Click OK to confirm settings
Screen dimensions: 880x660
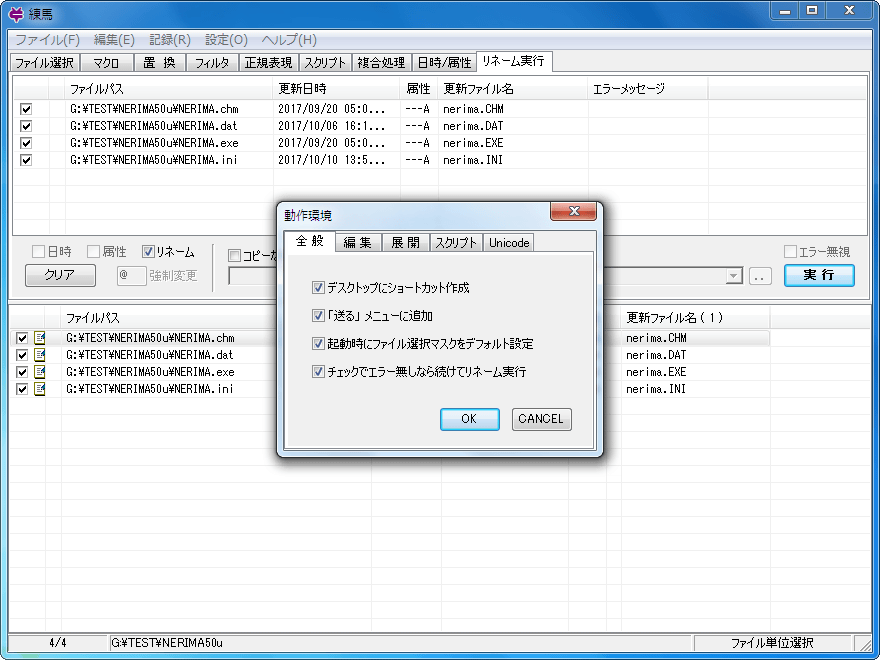[469, 419]
